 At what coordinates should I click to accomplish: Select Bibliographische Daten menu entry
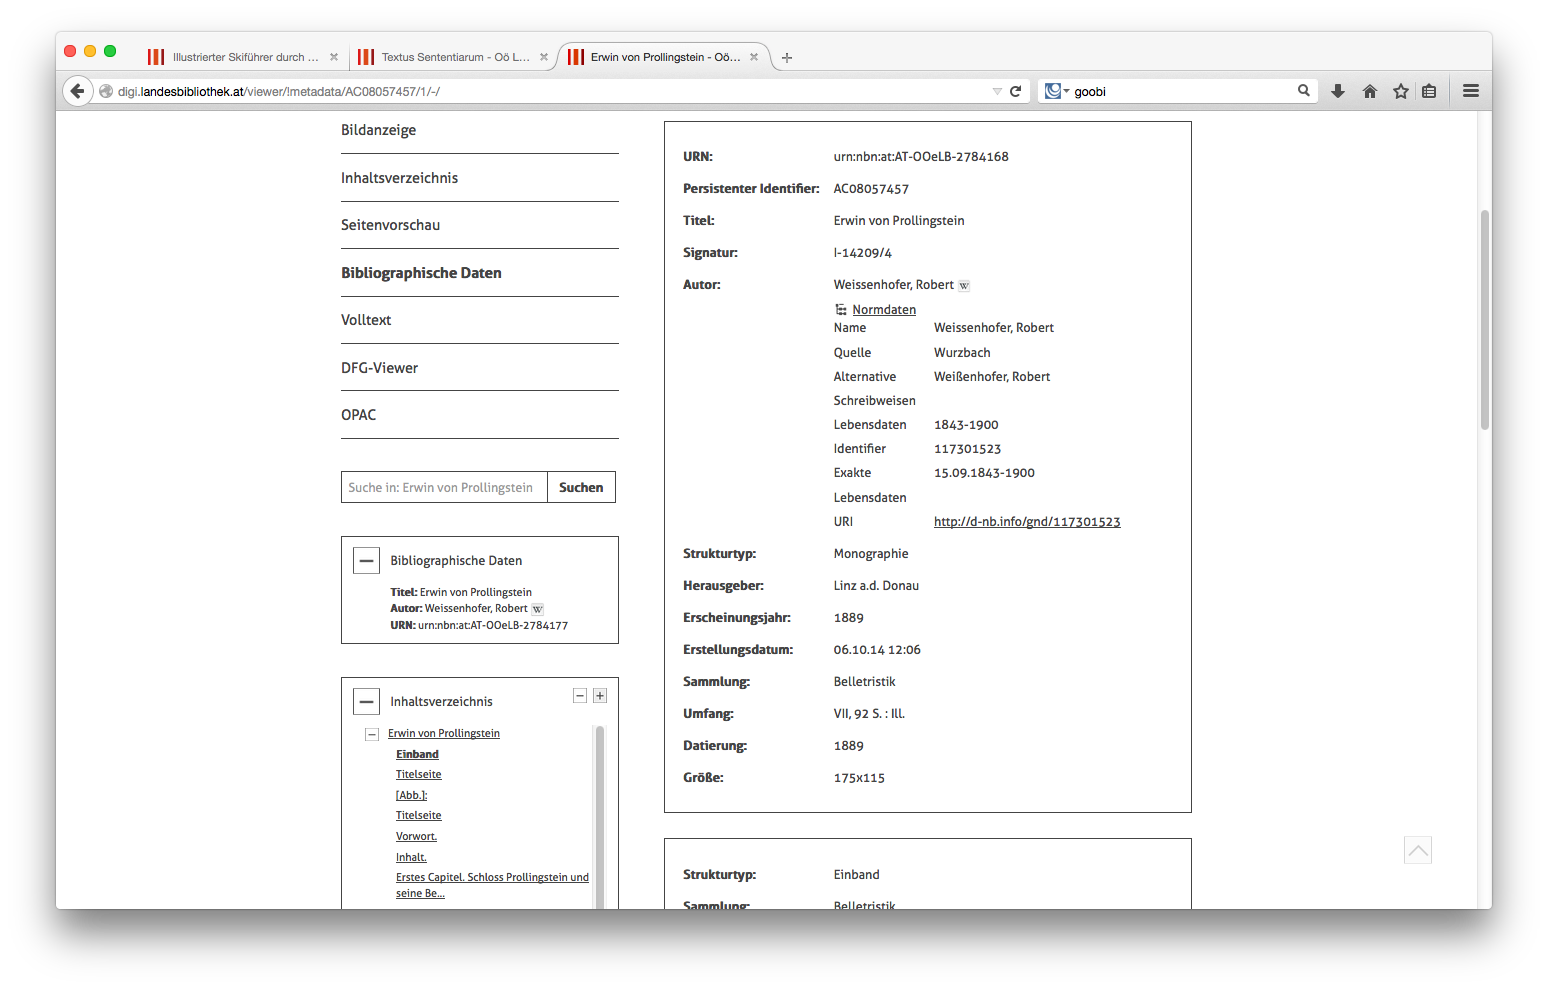(x=421, y=273)
